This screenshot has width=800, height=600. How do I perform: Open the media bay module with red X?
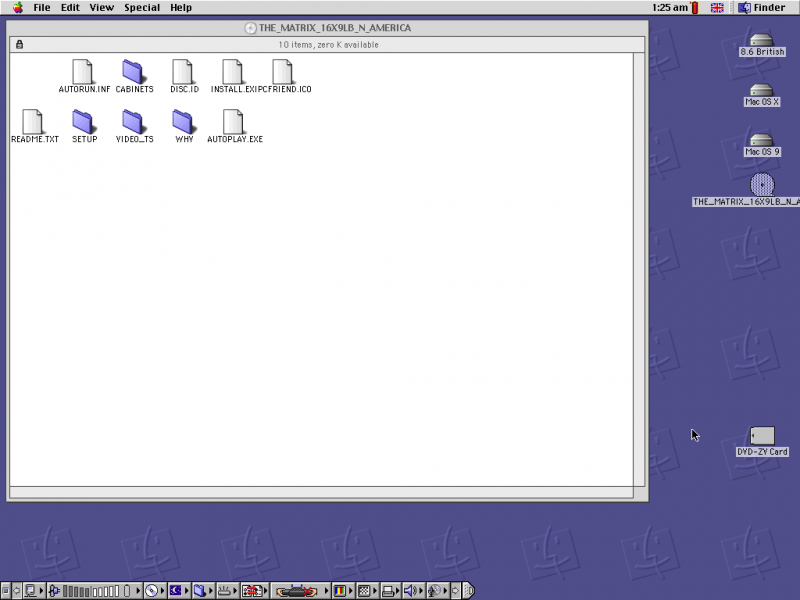[300, 591]
